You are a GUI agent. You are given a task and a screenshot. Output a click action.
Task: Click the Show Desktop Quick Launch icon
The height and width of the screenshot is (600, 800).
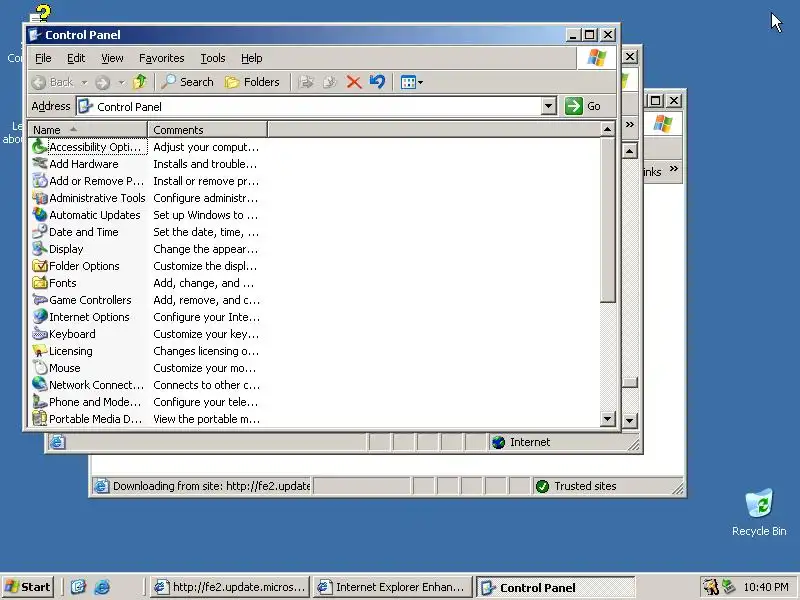coord(78,587)
